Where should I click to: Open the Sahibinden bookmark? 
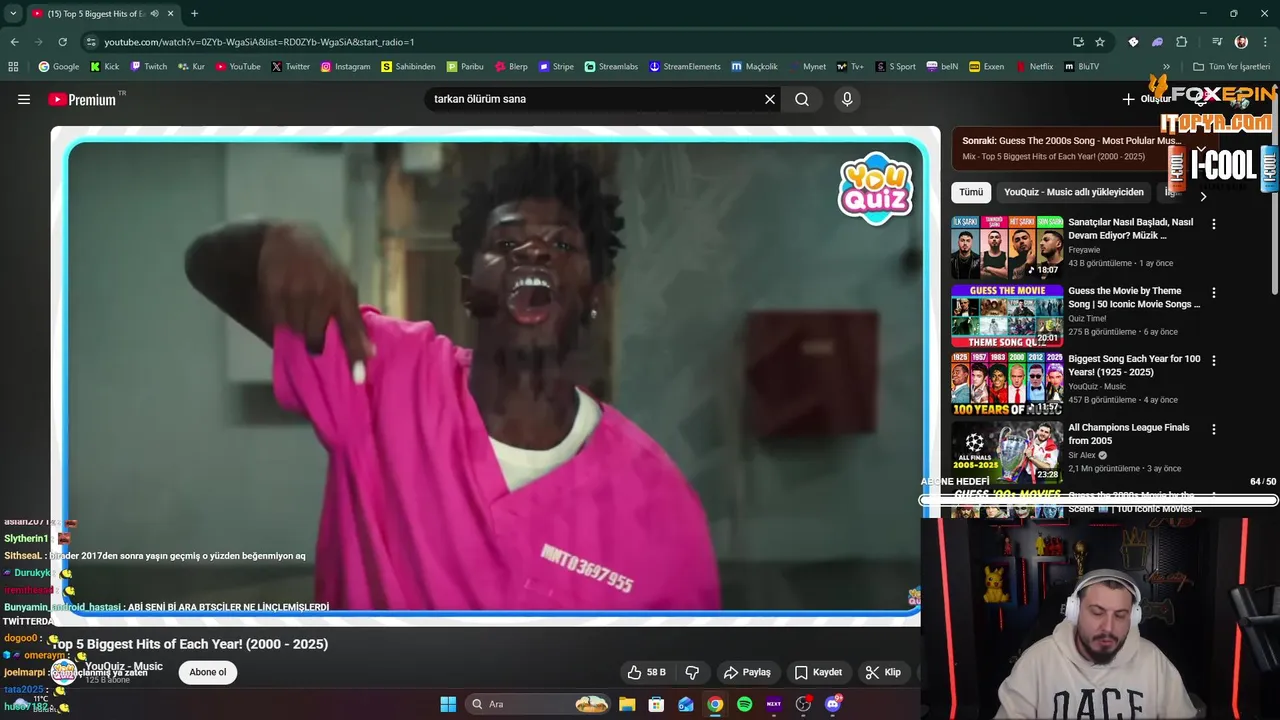click(x=408, y=67)
